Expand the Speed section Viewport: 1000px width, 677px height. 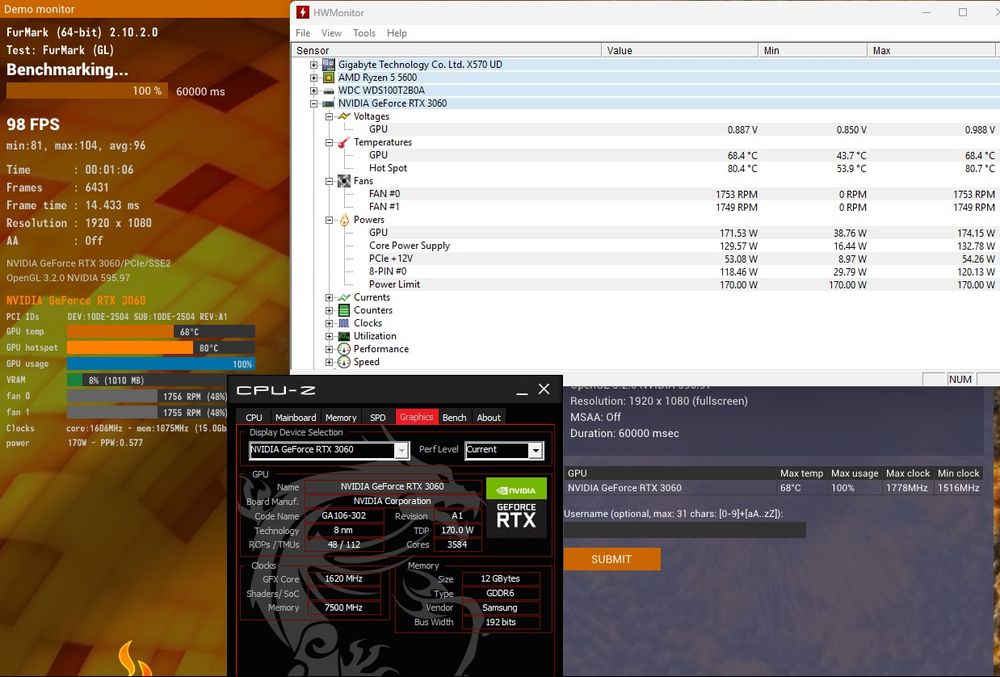[328, 362]
